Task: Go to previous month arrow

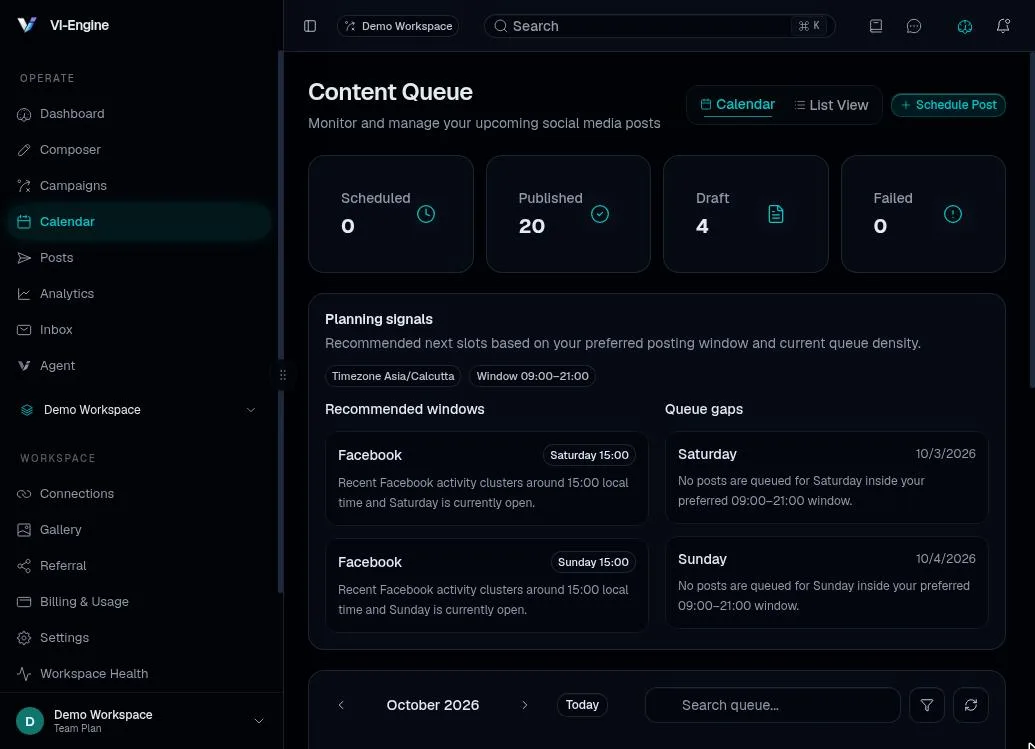Action: tap(341, 705)
